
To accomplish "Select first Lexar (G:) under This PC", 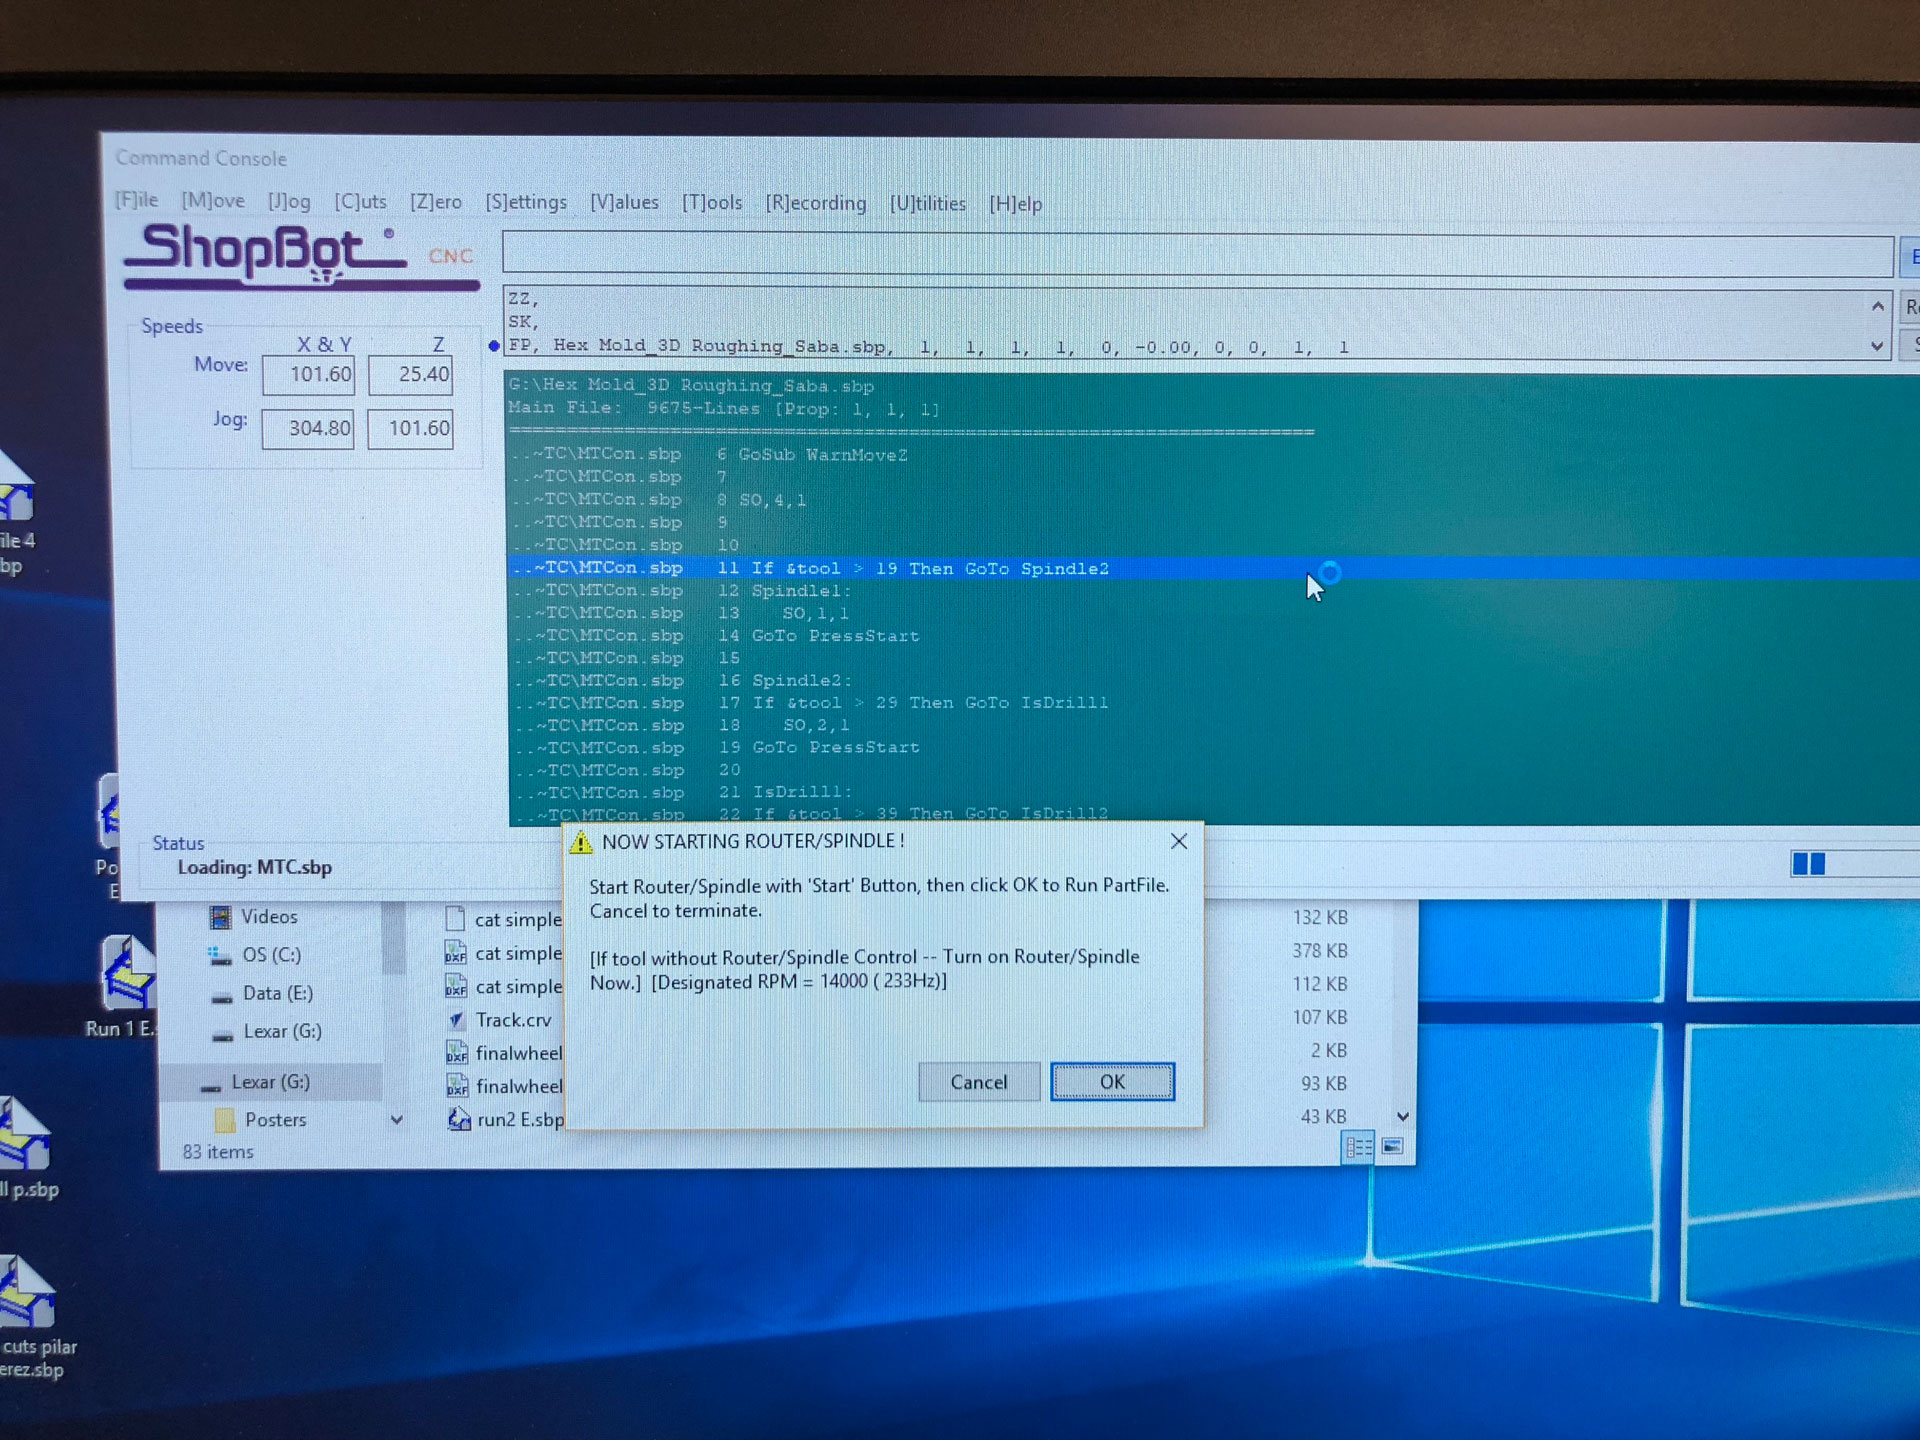I will click(x=282, y=1031).
